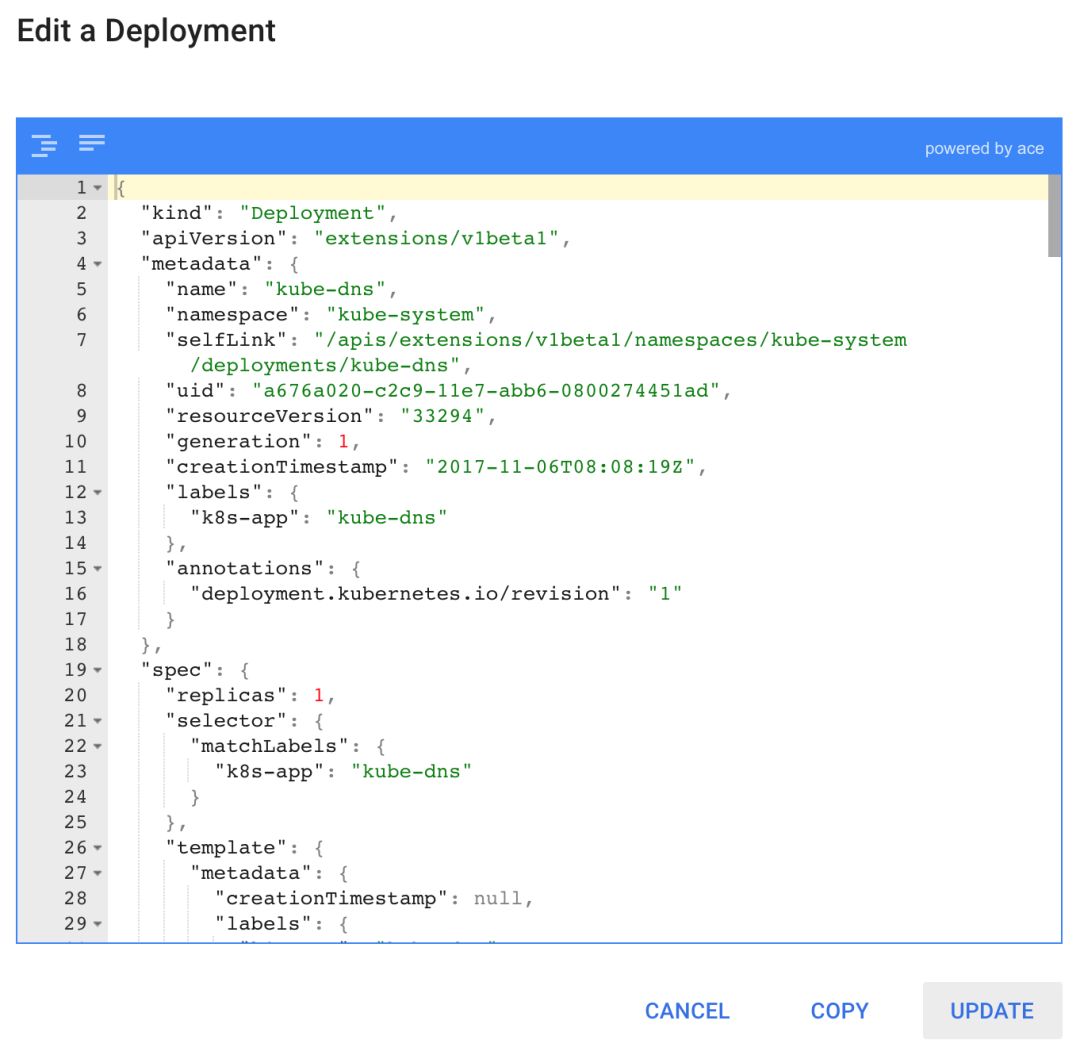Click the "Edit a Deployment" heading

(146, 31)
